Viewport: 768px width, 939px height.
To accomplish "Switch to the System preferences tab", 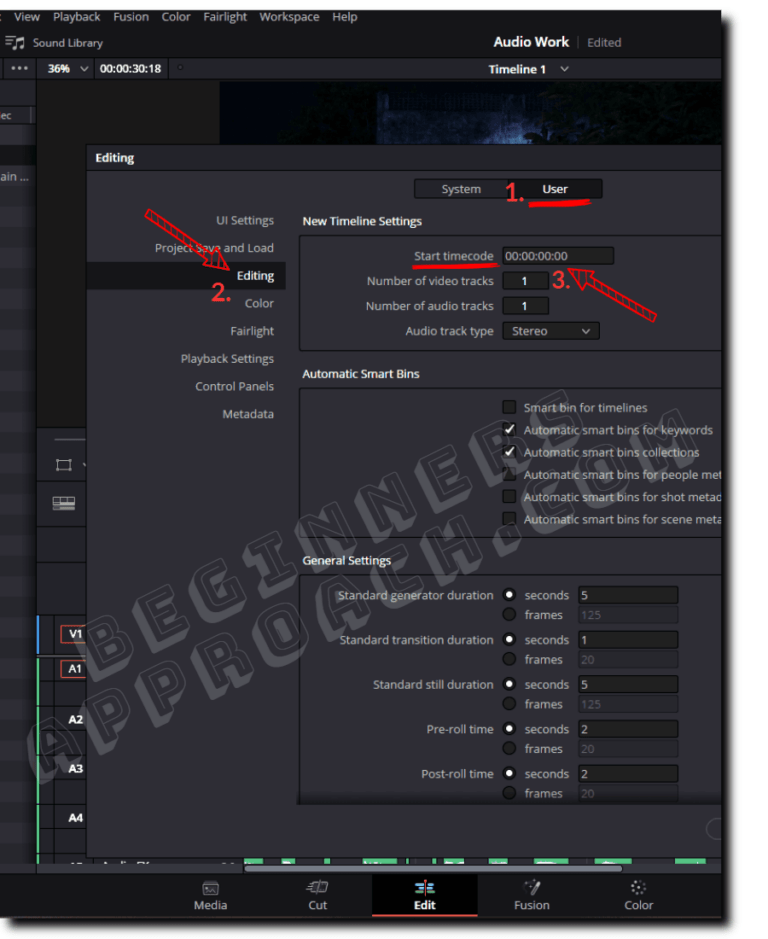I will 461,189.
